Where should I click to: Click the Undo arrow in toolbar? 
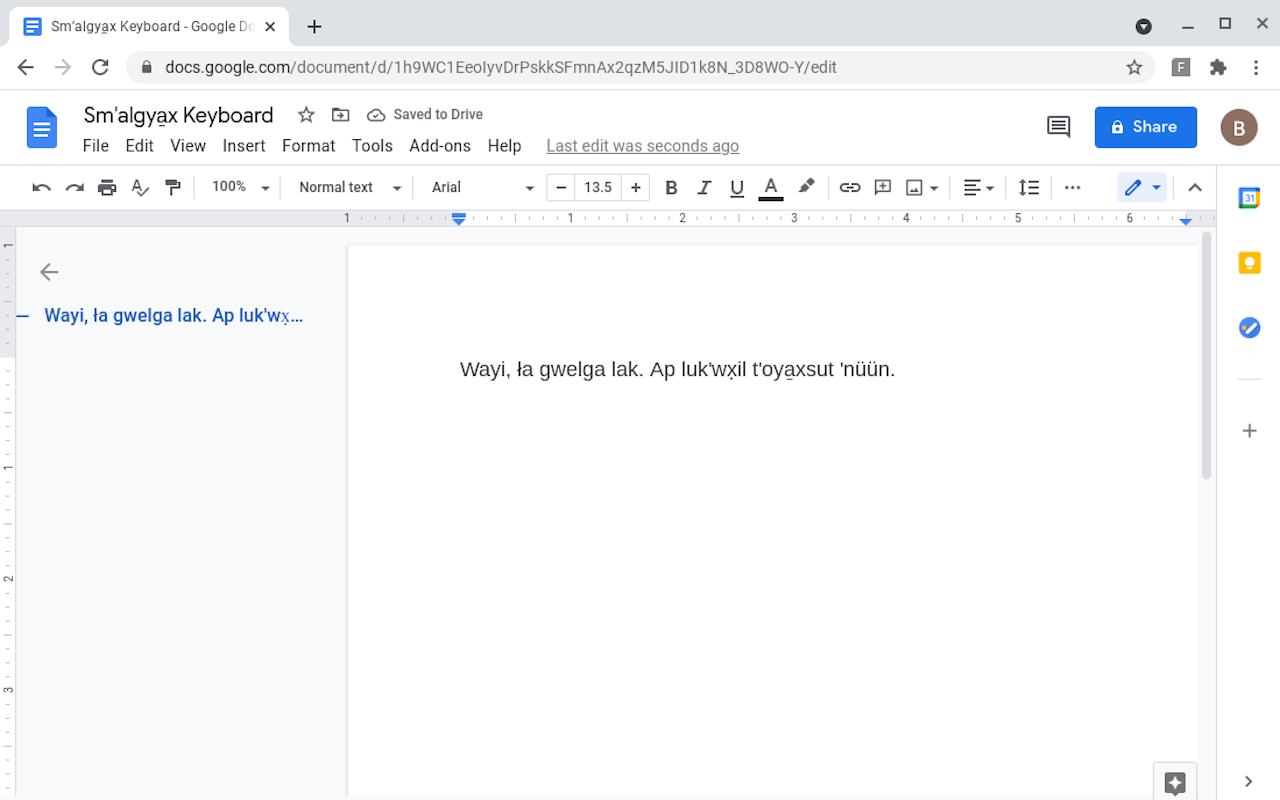41,187
